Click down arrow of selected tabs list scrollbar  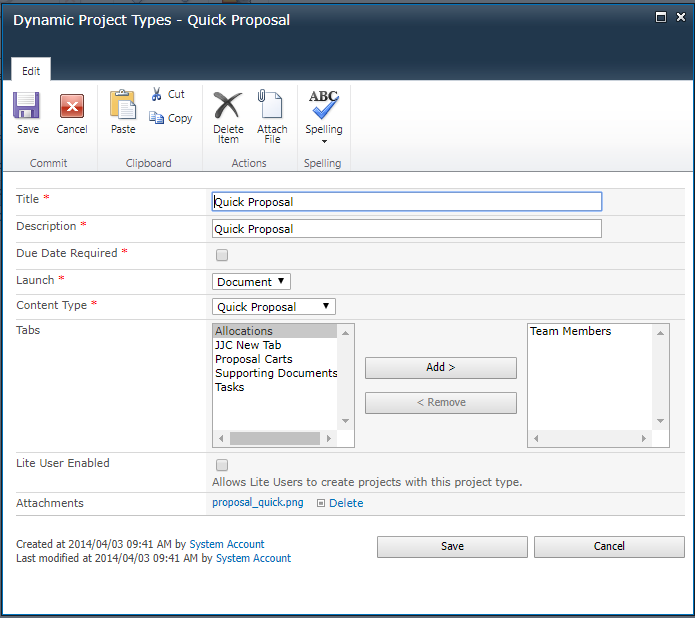point(660,421)
